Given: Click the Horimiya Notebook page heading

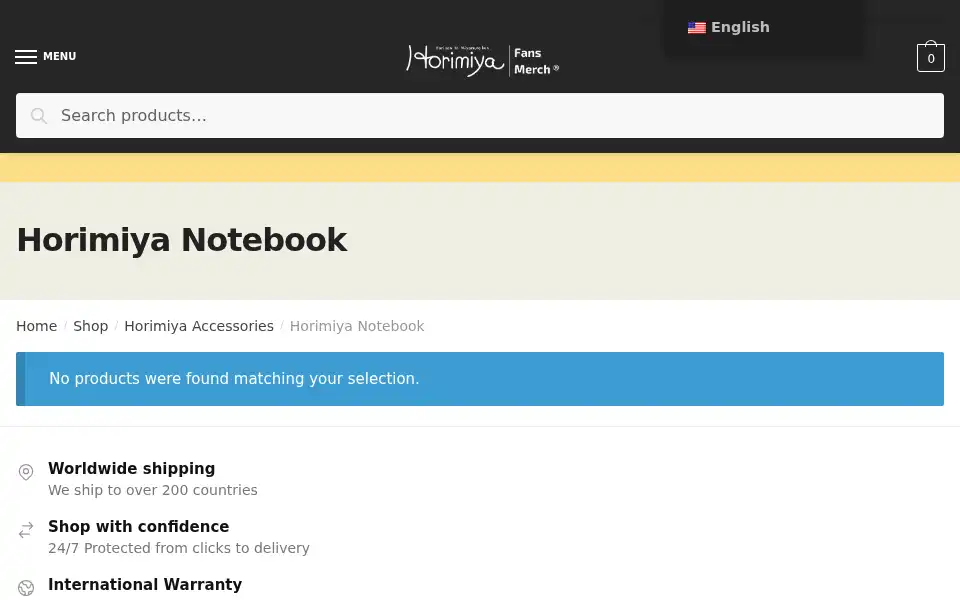Looking at the screenshot, I should pos(182,240).
